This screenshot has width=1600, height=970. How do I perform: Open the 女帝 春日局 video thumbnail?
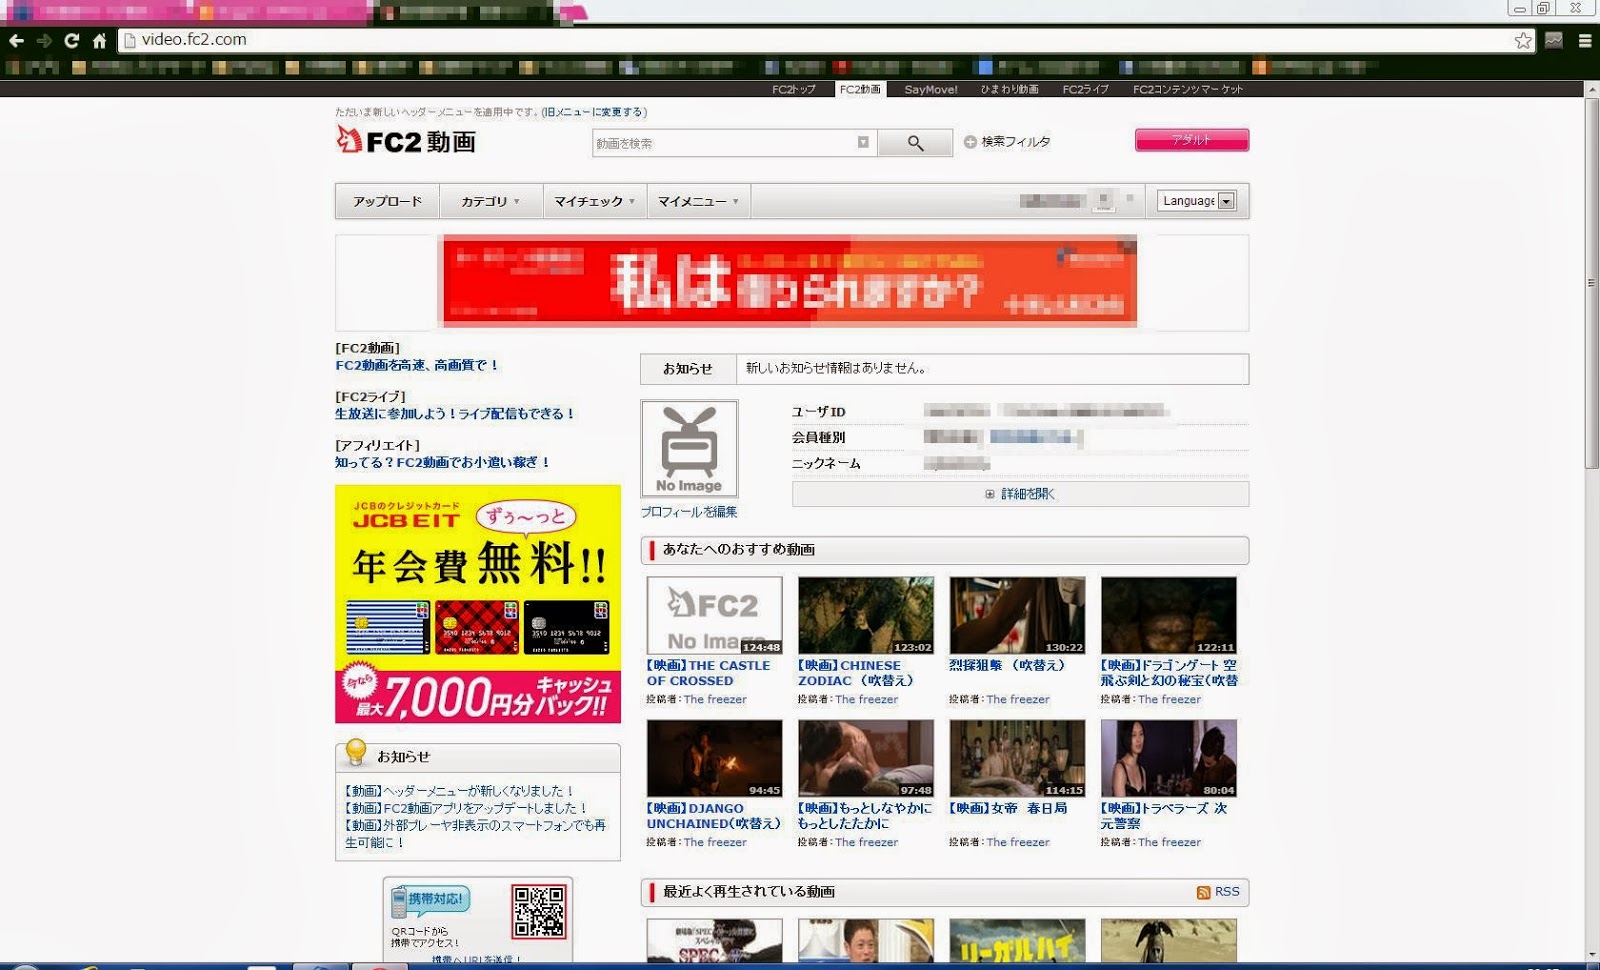[1017, 758]
